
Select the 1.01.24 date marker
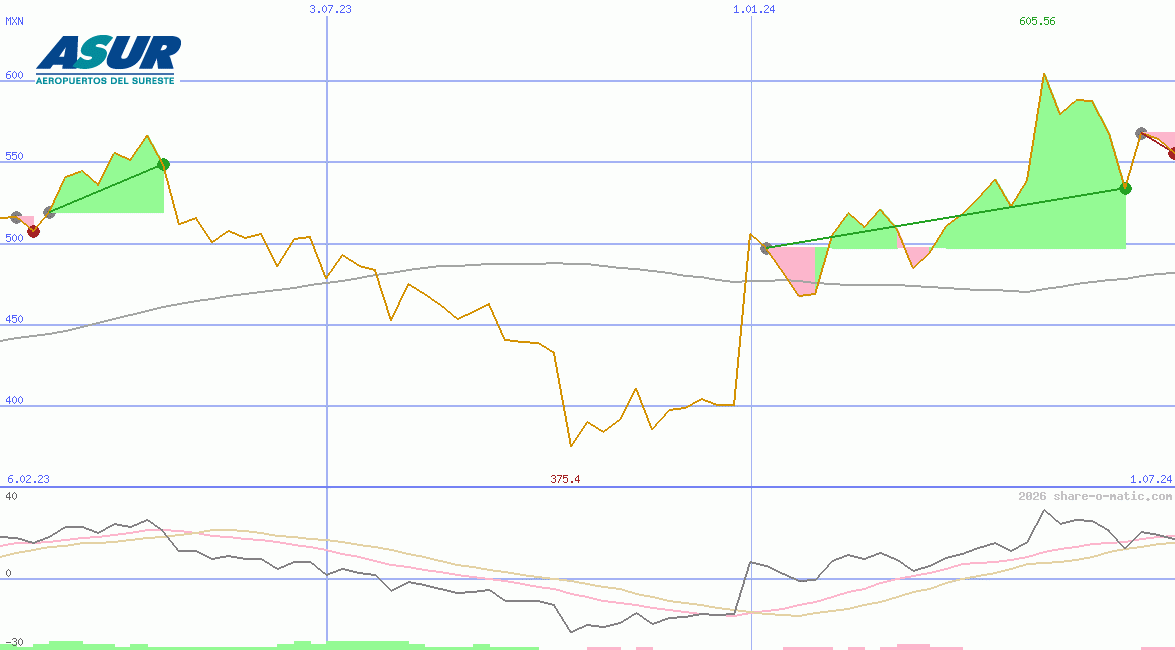point(754,8)
